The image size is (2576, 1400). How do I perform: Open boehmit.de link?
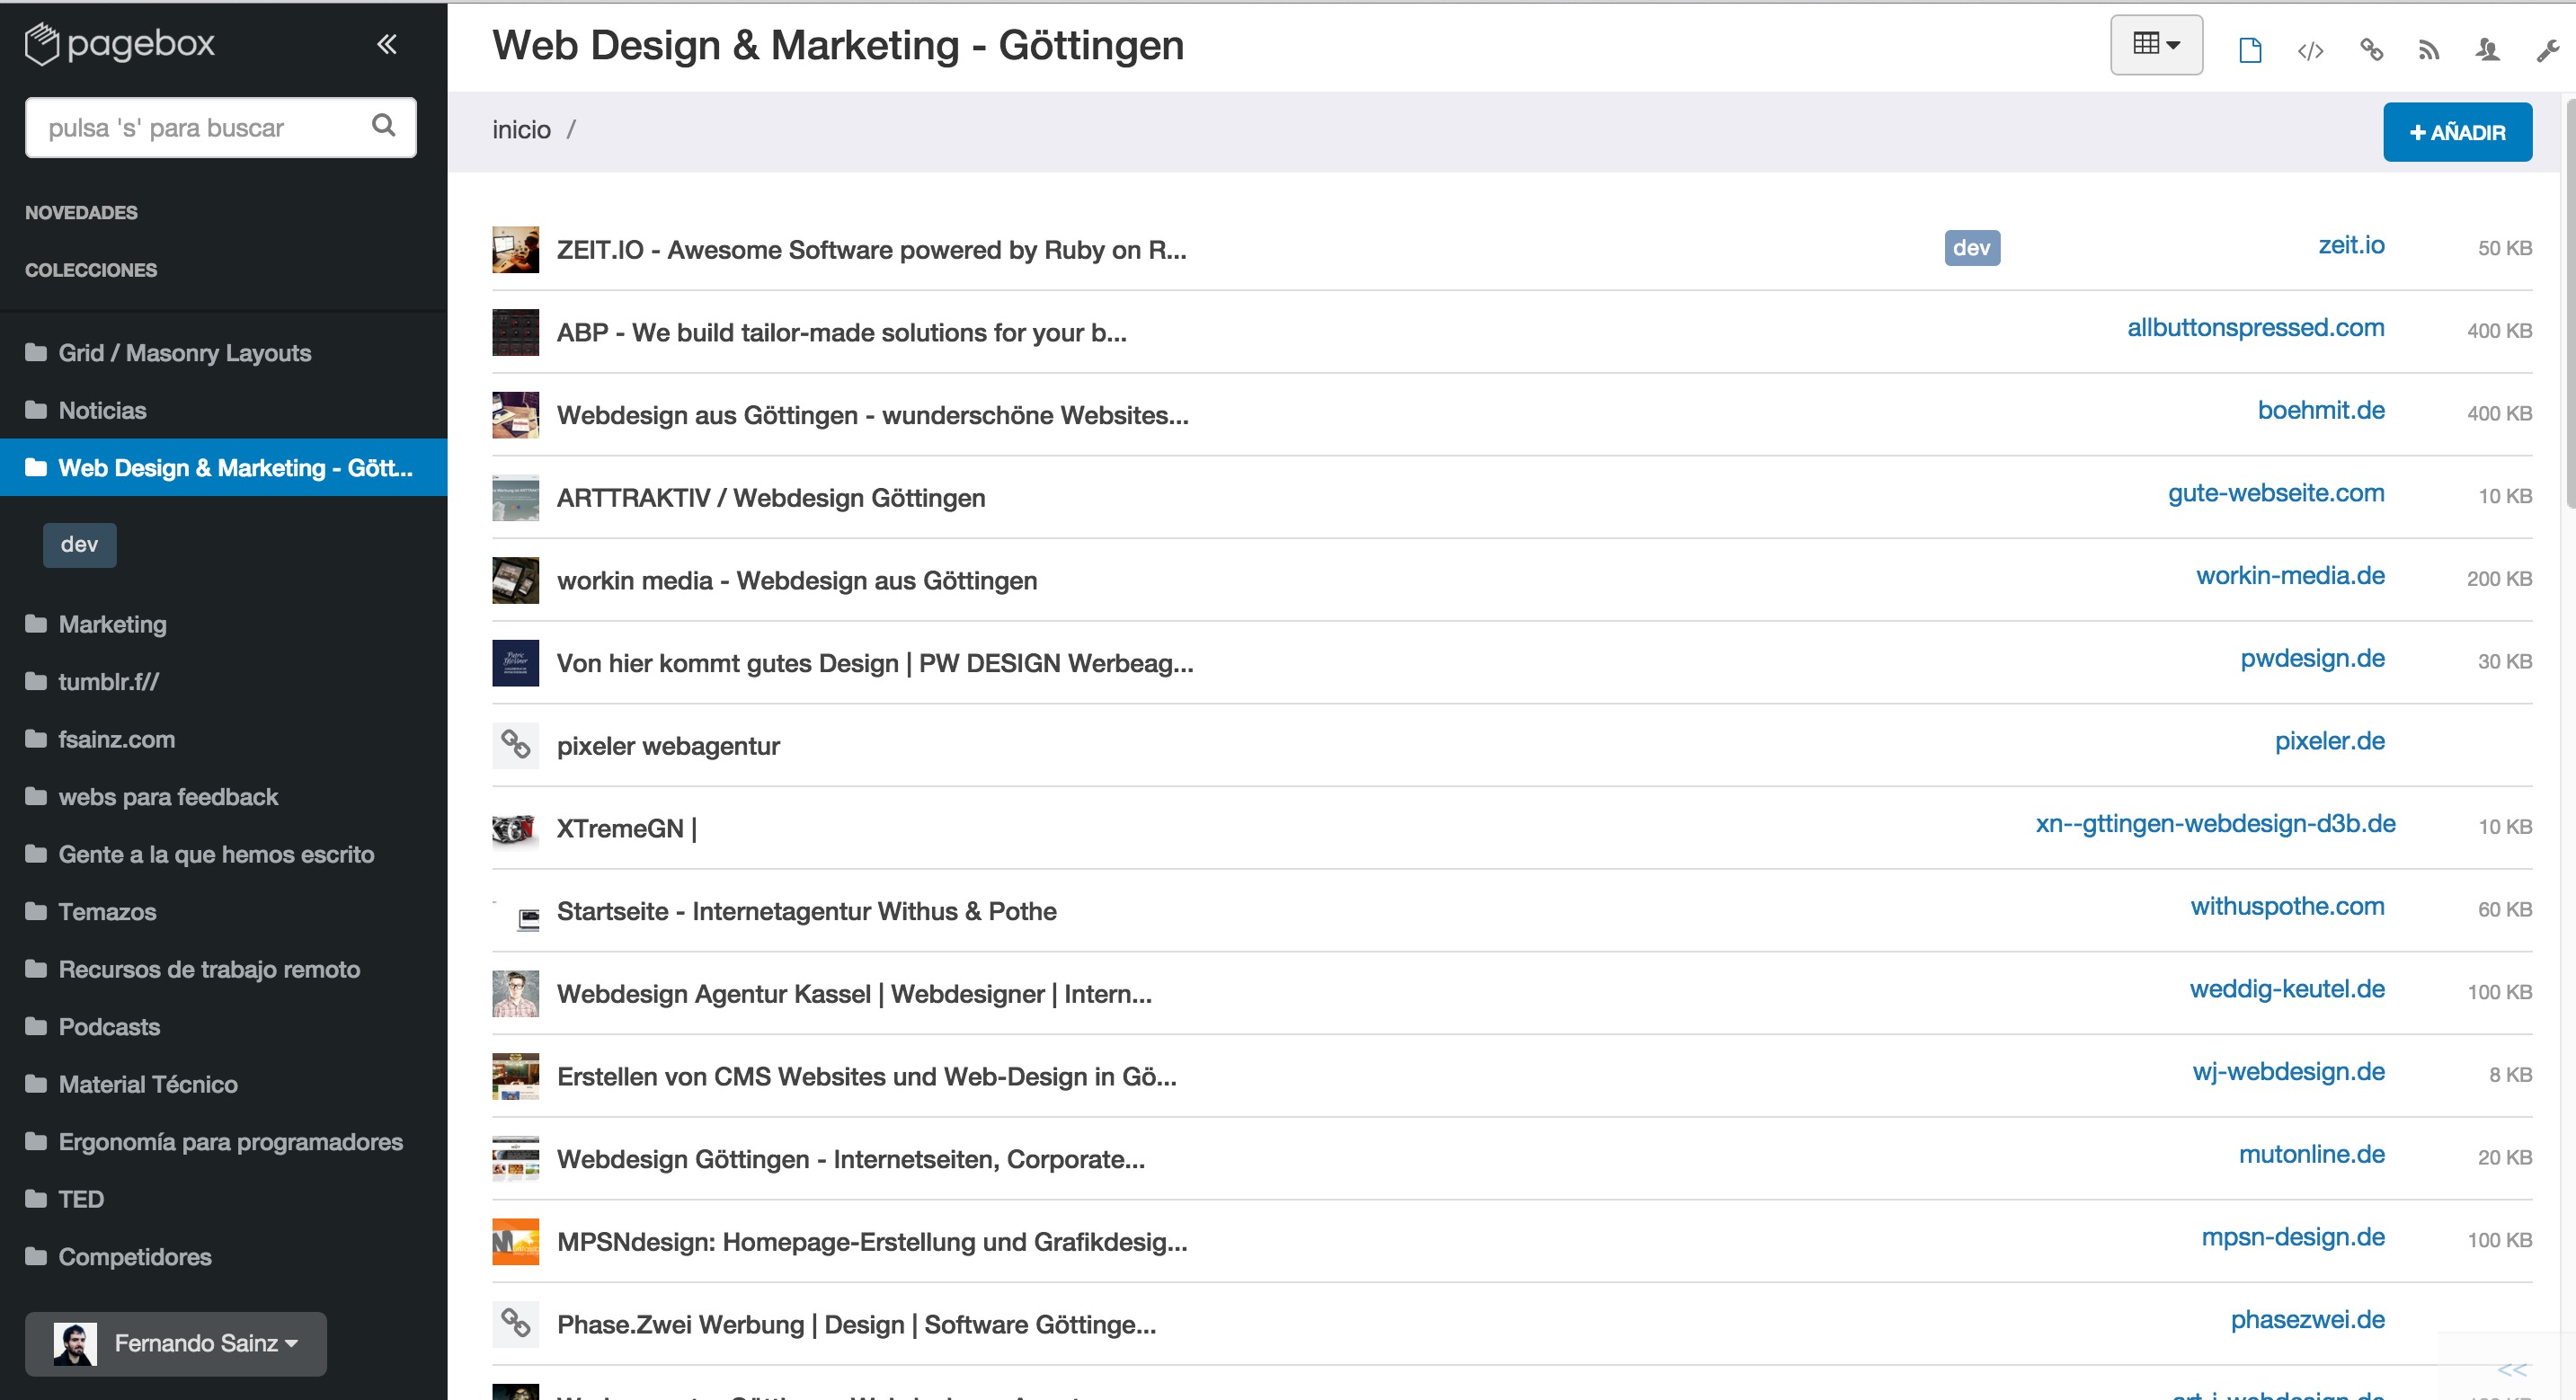tap(2321, 410)
